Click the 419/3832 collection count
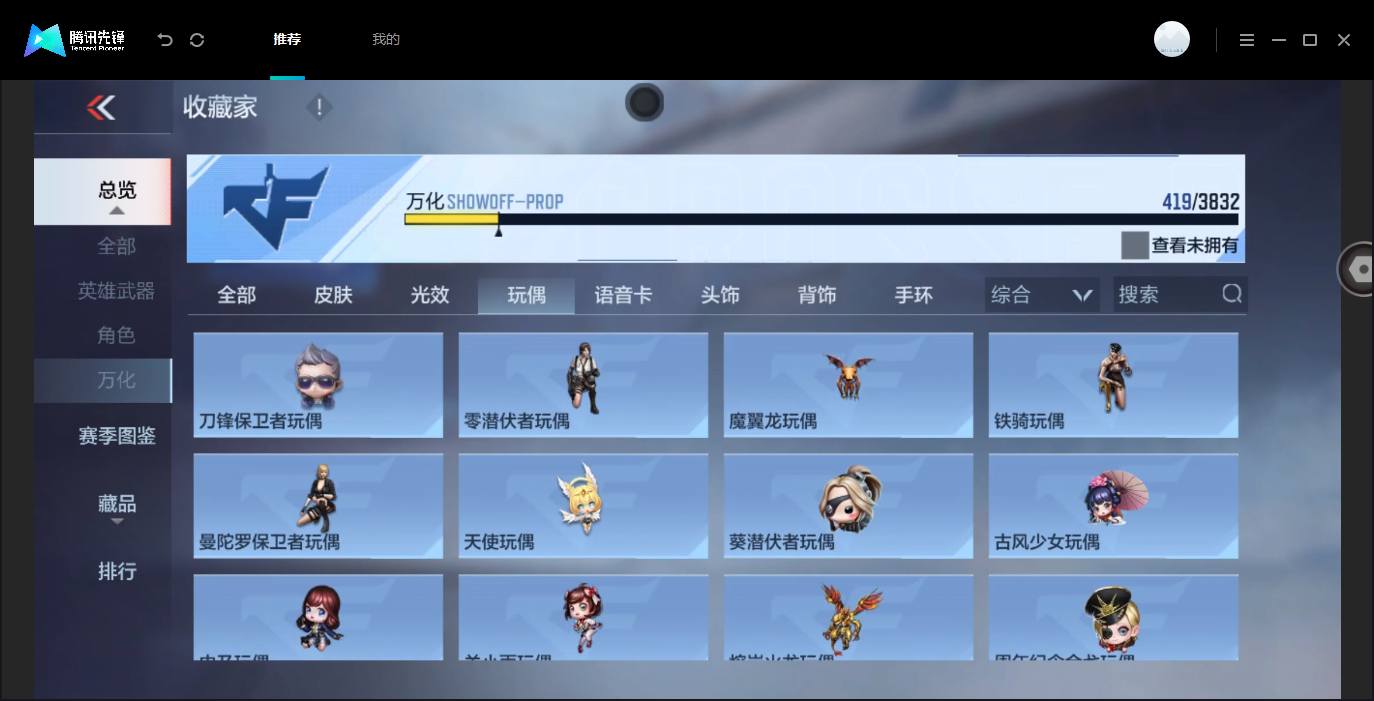The height and width of the screenshot is (701, 1374). [x=1200, y=201]
